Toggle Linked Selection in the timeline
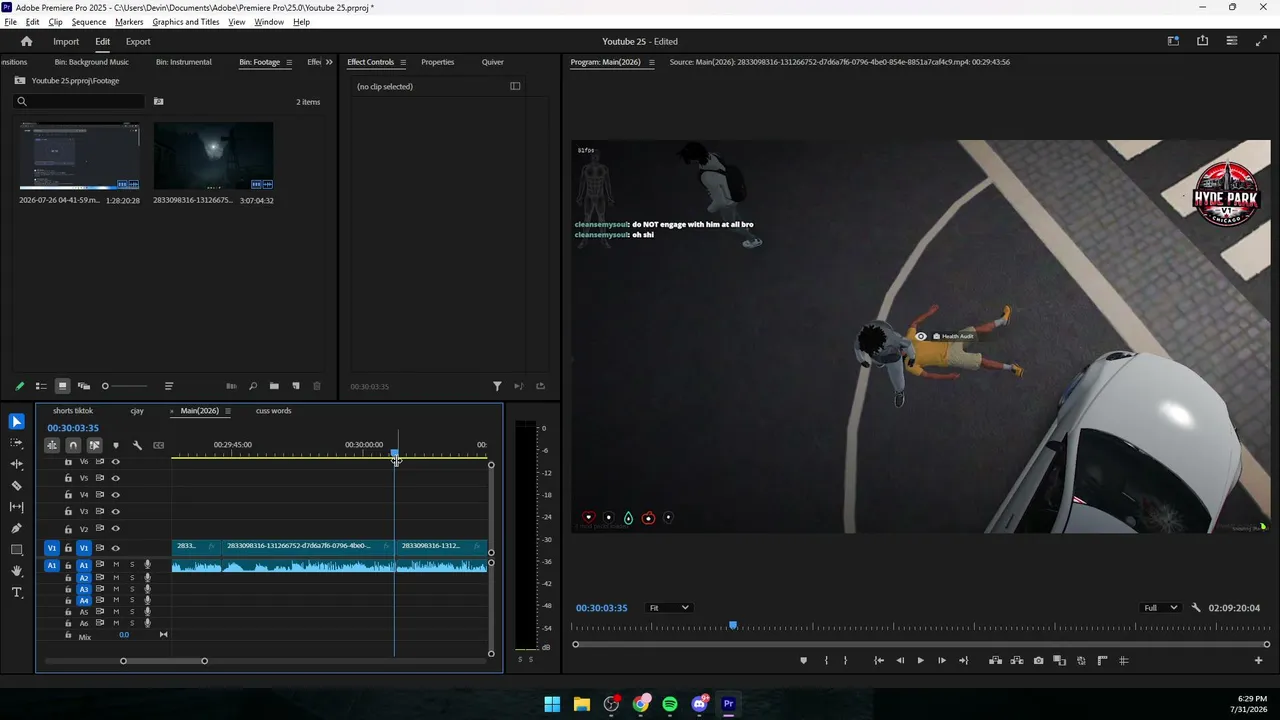 pyautogui.click(x=94, y=445)
